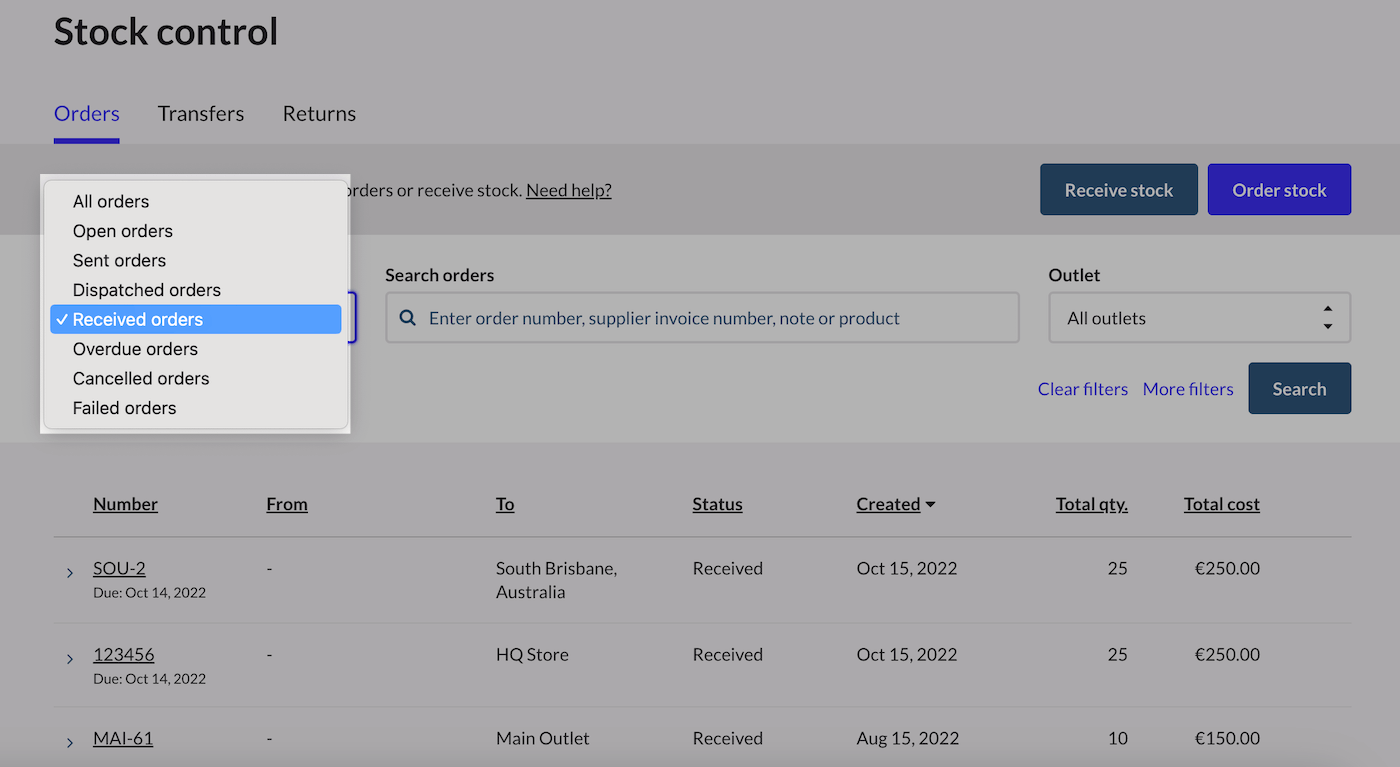Open order MAI-61 link
The image size is (1400, 767).
tap(123, 738)
